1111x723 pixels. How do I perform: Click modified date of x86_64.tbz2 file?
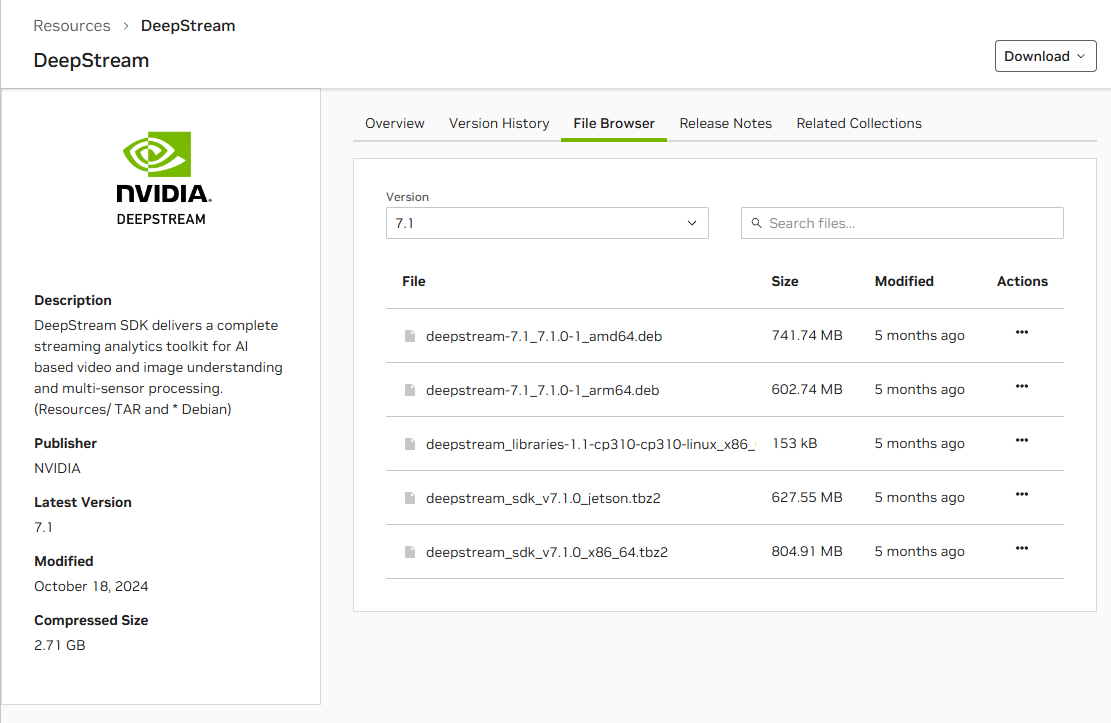919,551
